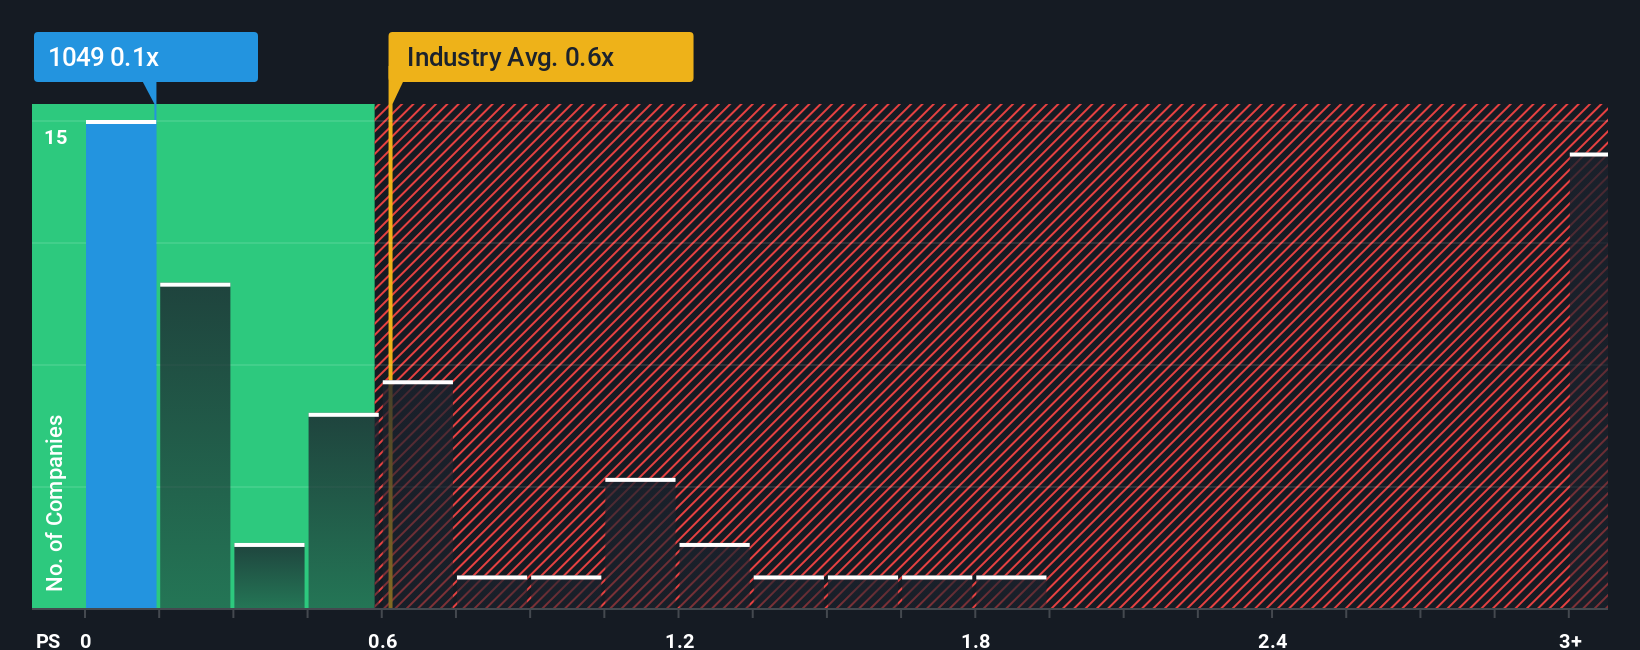
Task: Click the 15 y-axis value label
Action: [x=56, y=137]
